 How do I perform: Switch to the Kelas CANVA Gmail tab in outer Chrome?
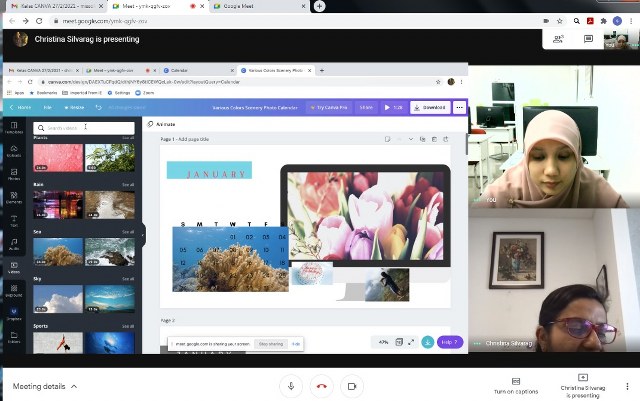tap(57, 6)
